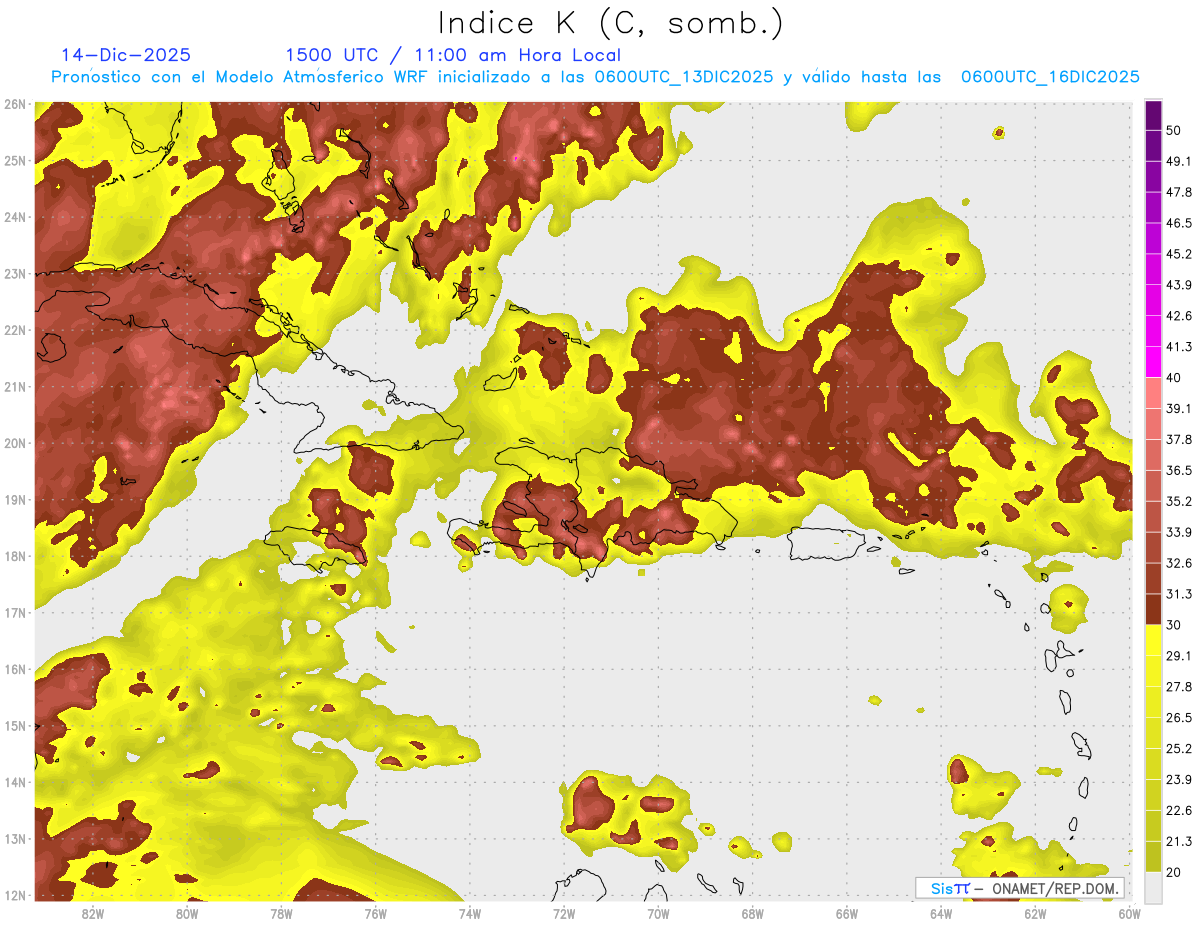Click the colorbar value label 31.3
Screen dimensions: 1200x927
tap(1179, 594)
